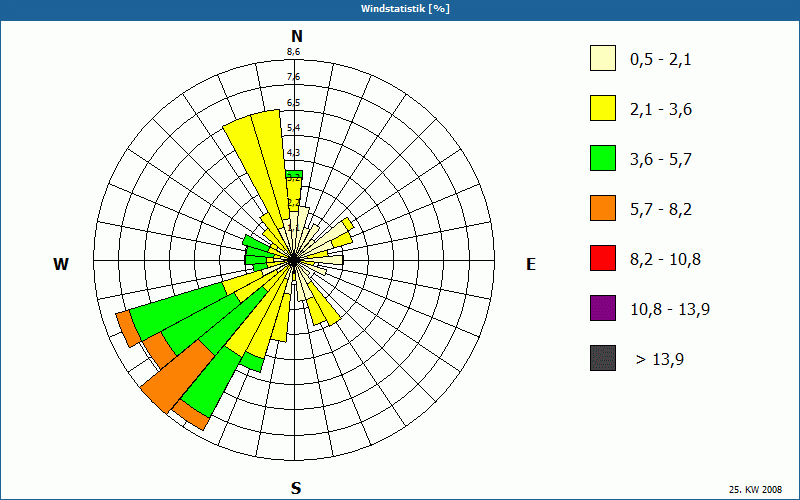800x500 pixels.
Task: Click the 'E' compass label
Action: (531, 264)
